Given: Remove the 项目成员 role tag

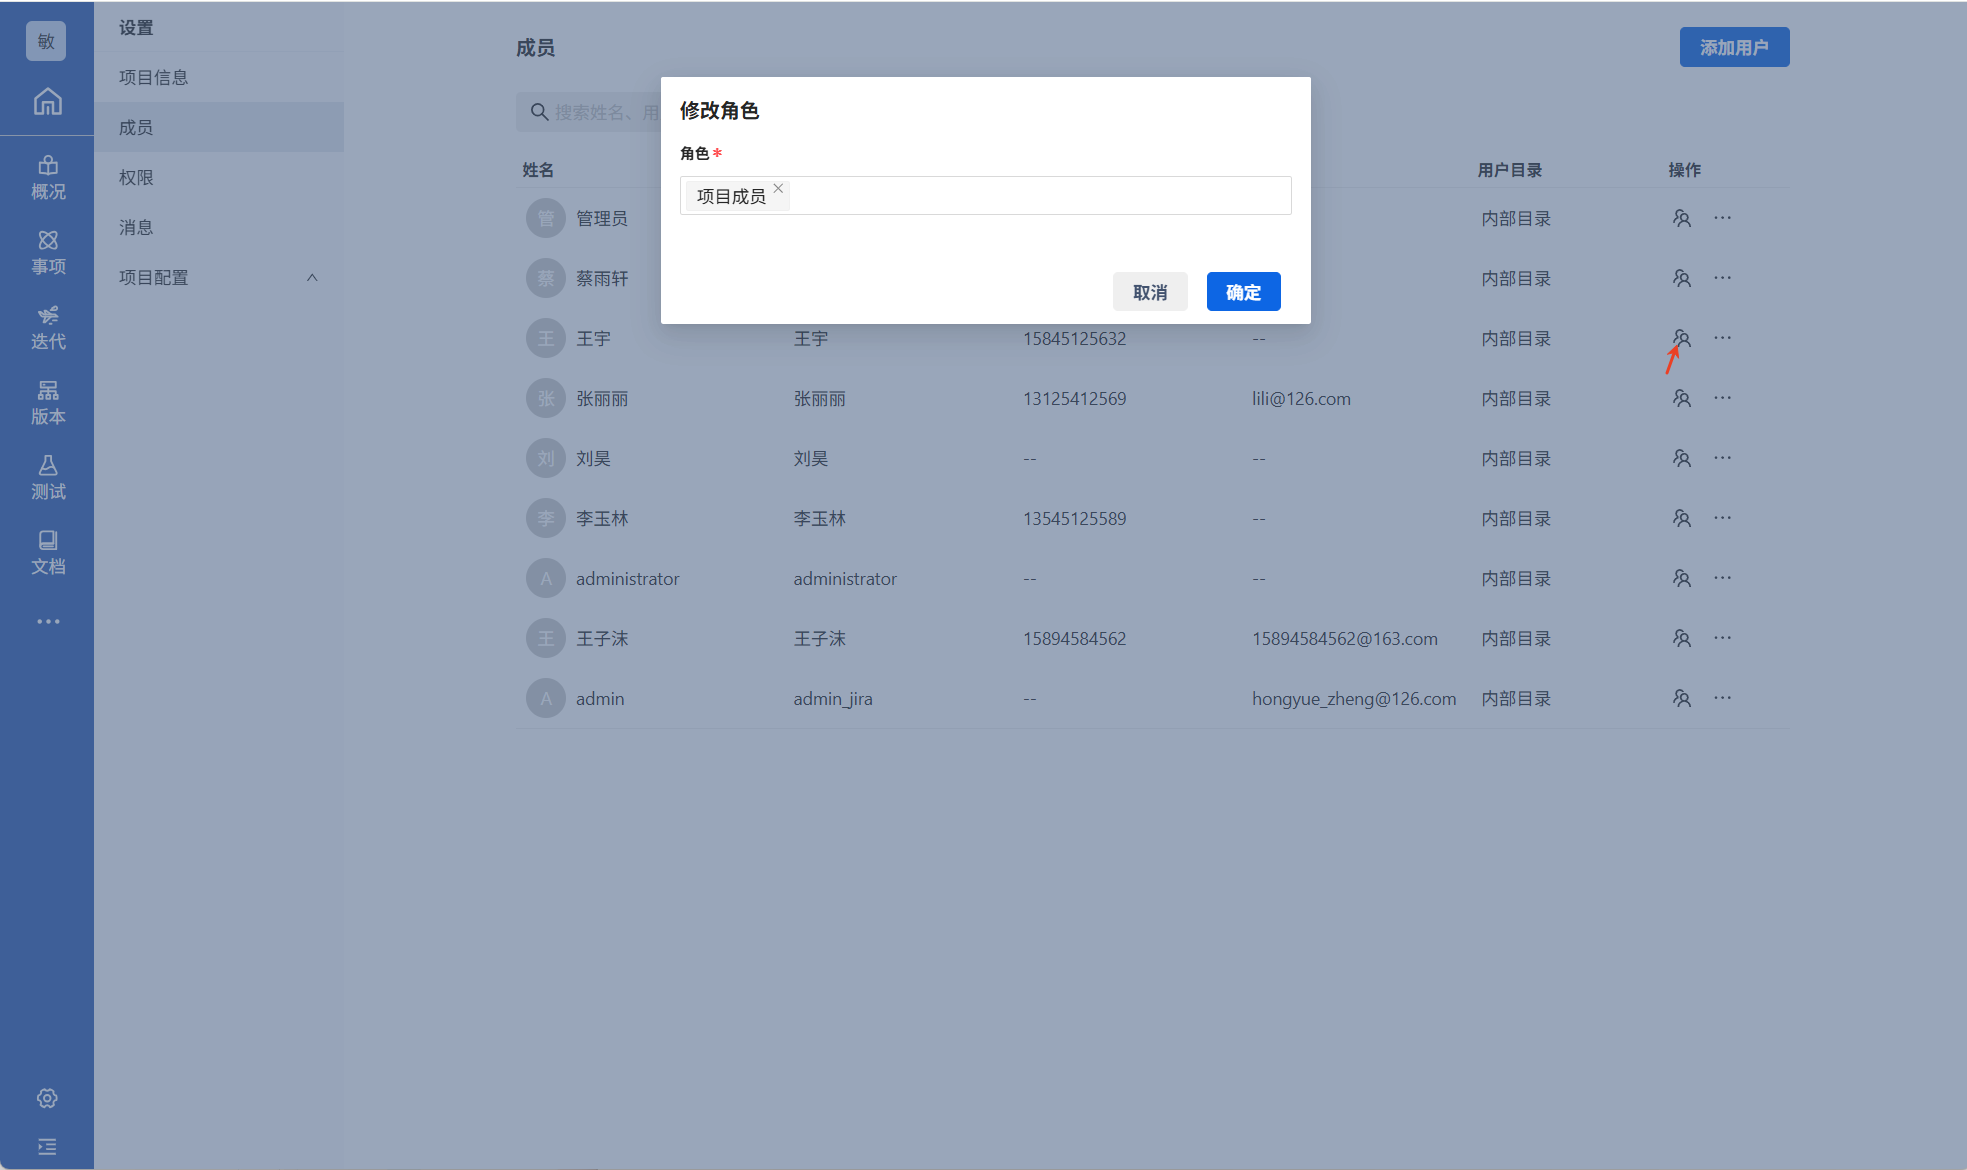Looking at the screenshot, I should point(778,188).
